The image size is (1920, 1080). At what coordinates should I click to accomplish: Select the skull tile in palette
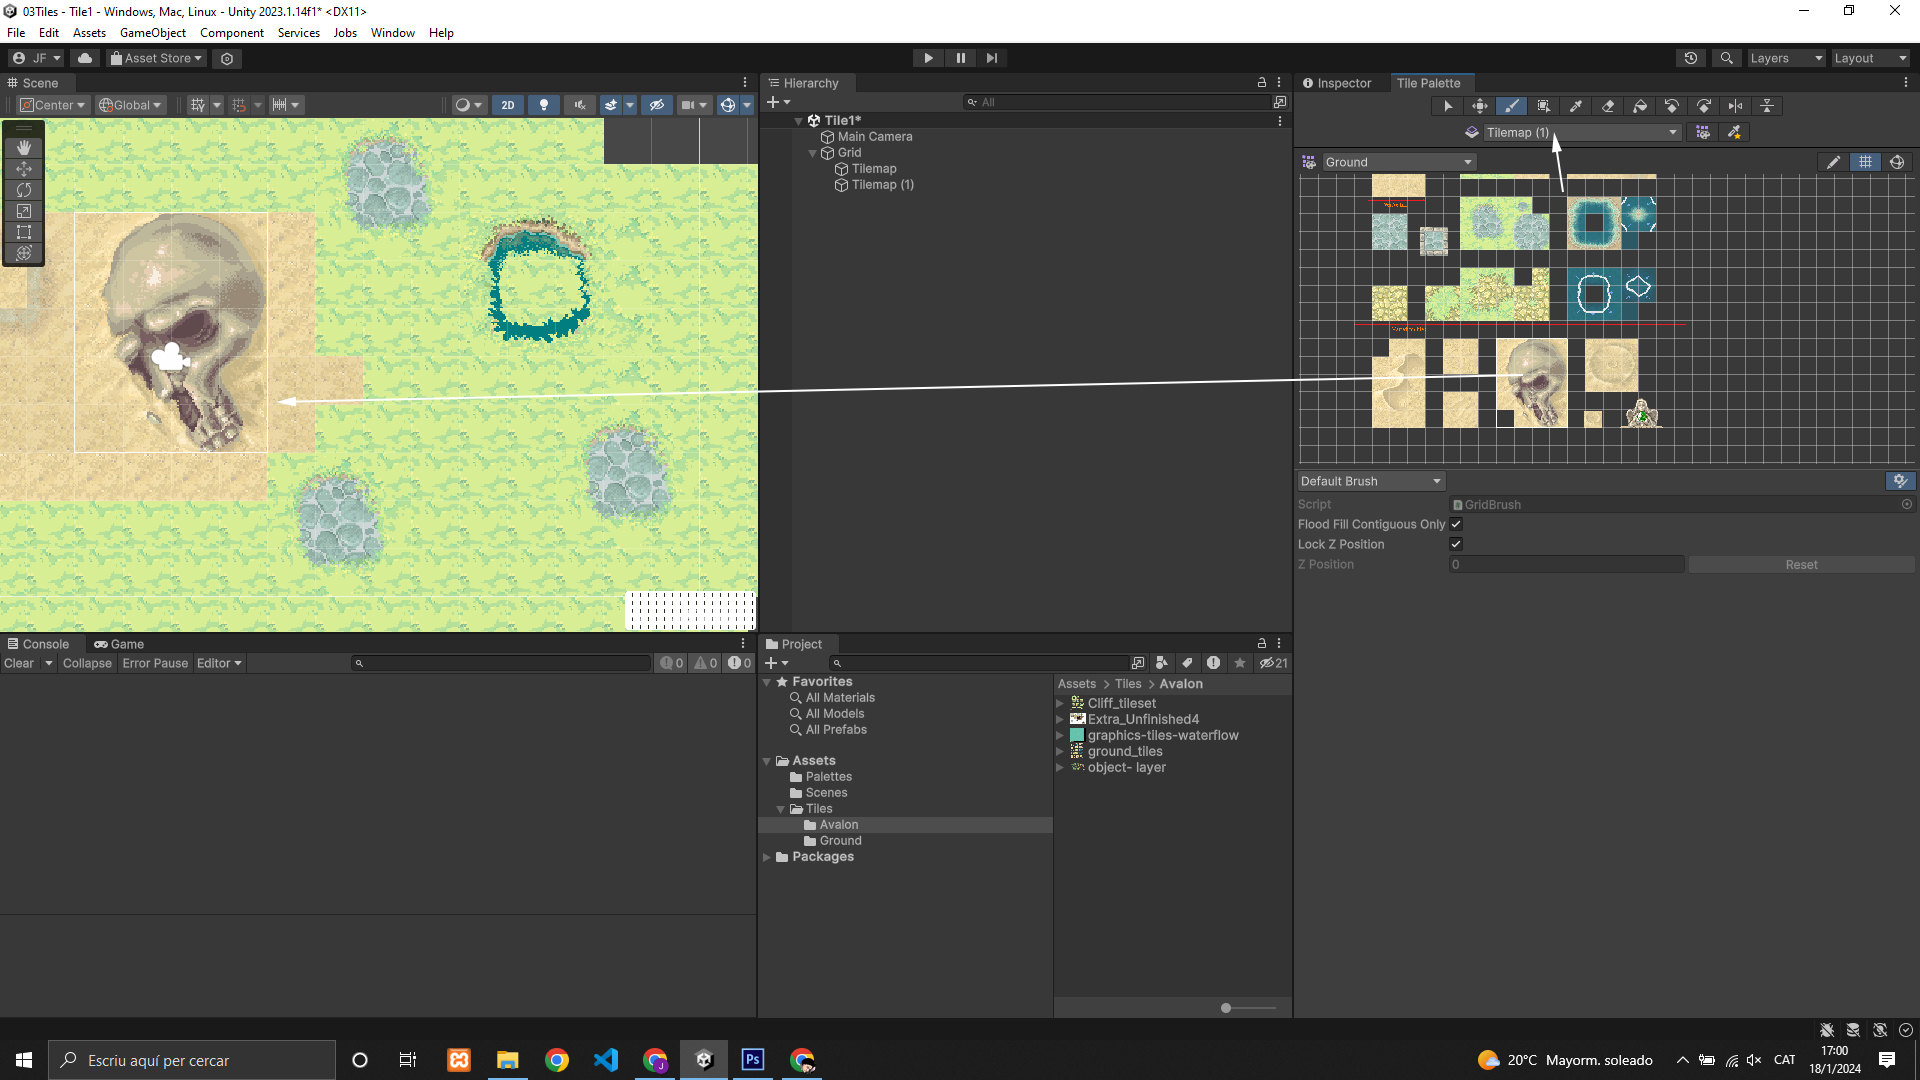(x=1532, y=383)
